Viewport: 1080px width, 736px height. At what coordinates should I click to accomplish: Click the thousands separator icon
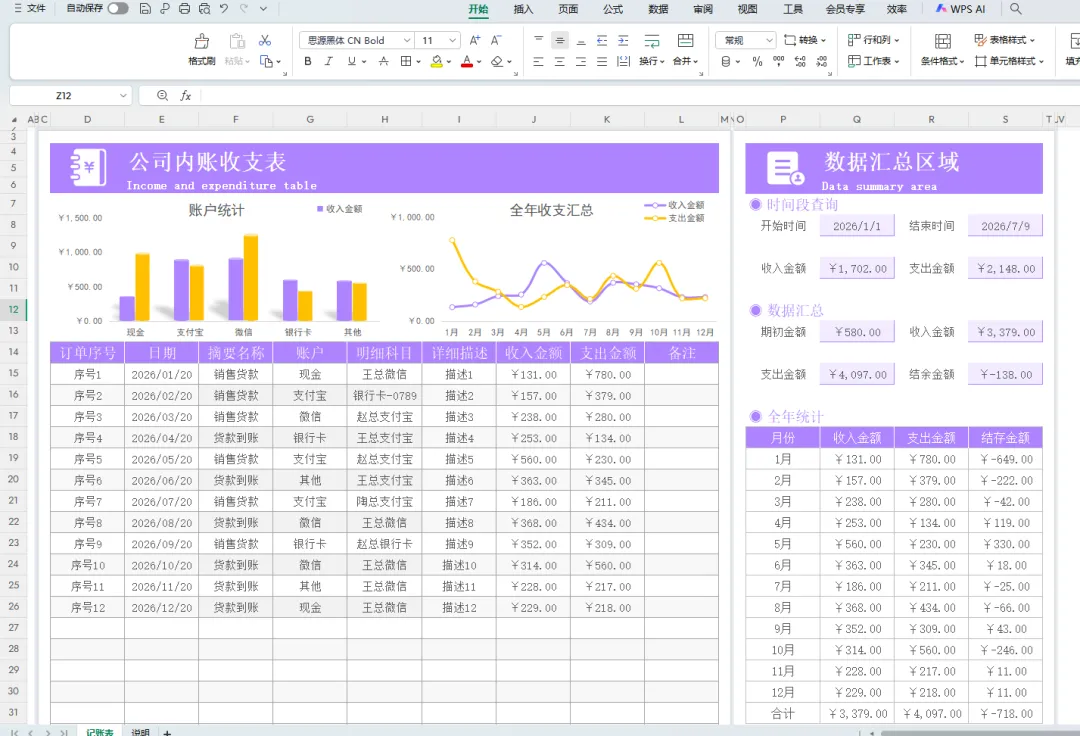point(778,61)
